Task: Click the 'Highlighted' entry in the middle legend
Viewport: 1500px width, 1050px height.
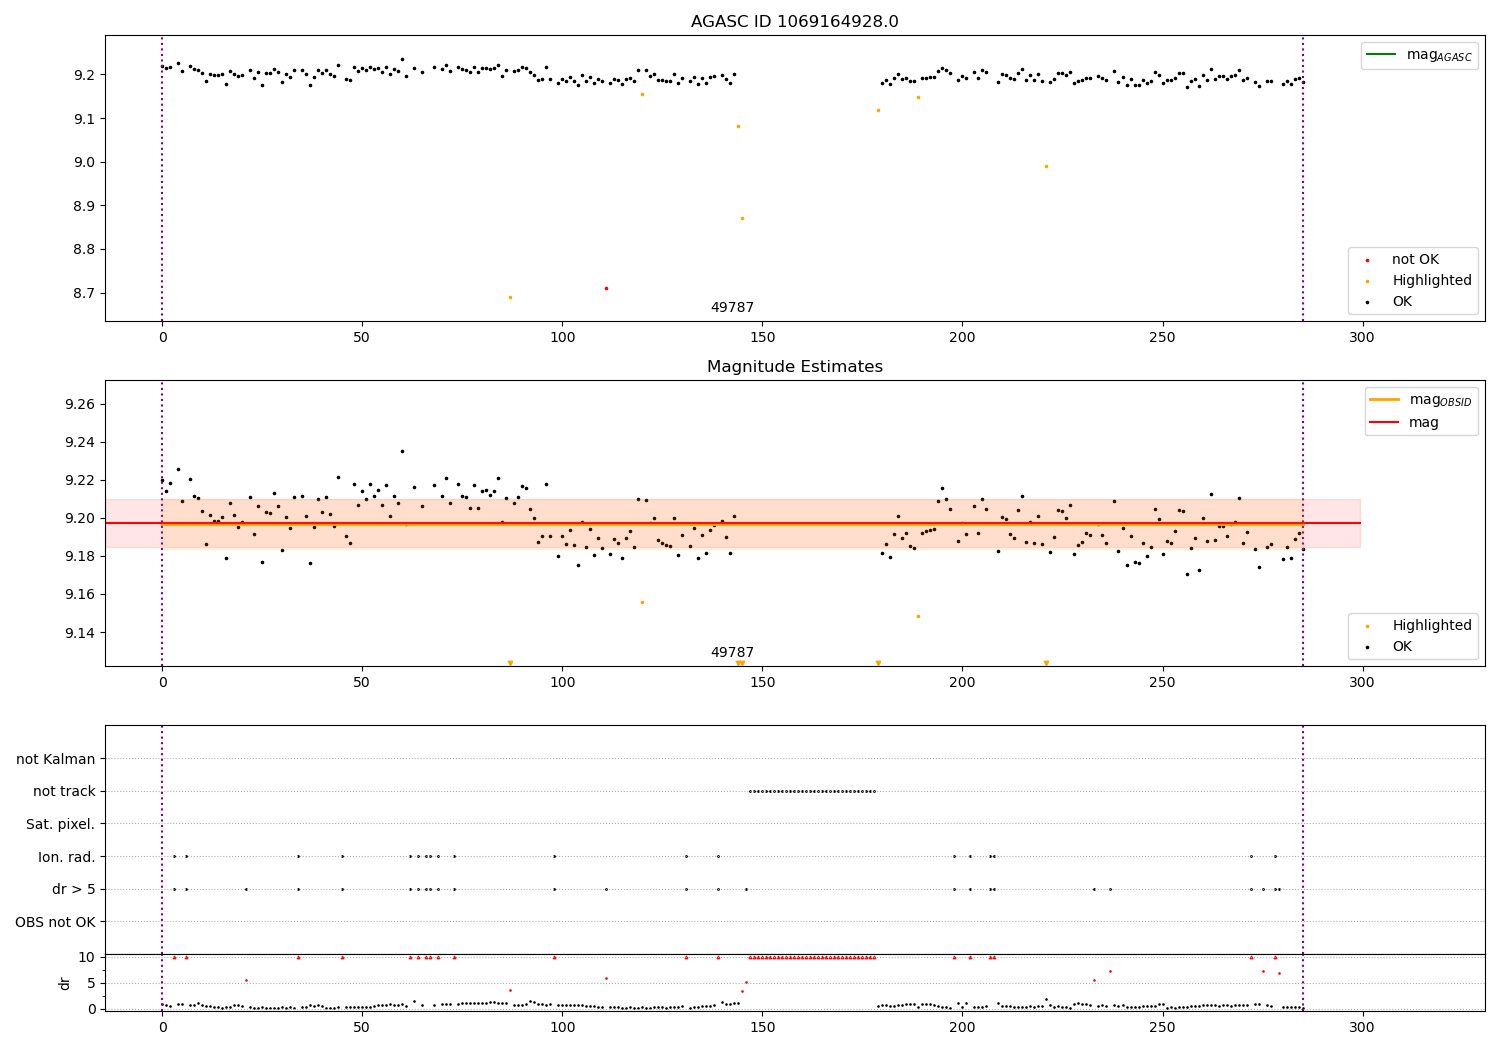Action: (1432, 625)
